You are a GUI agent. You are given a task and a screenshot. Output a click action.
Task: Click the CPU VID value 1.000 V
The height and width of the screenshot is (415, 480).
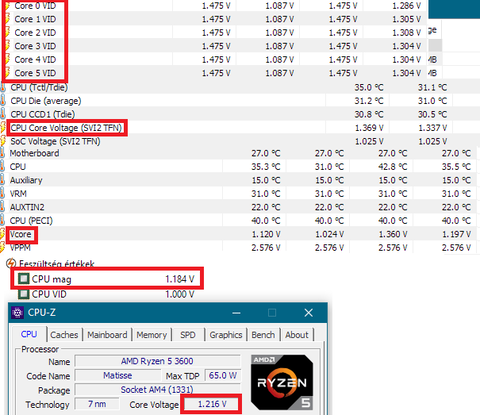coord(180,294)
